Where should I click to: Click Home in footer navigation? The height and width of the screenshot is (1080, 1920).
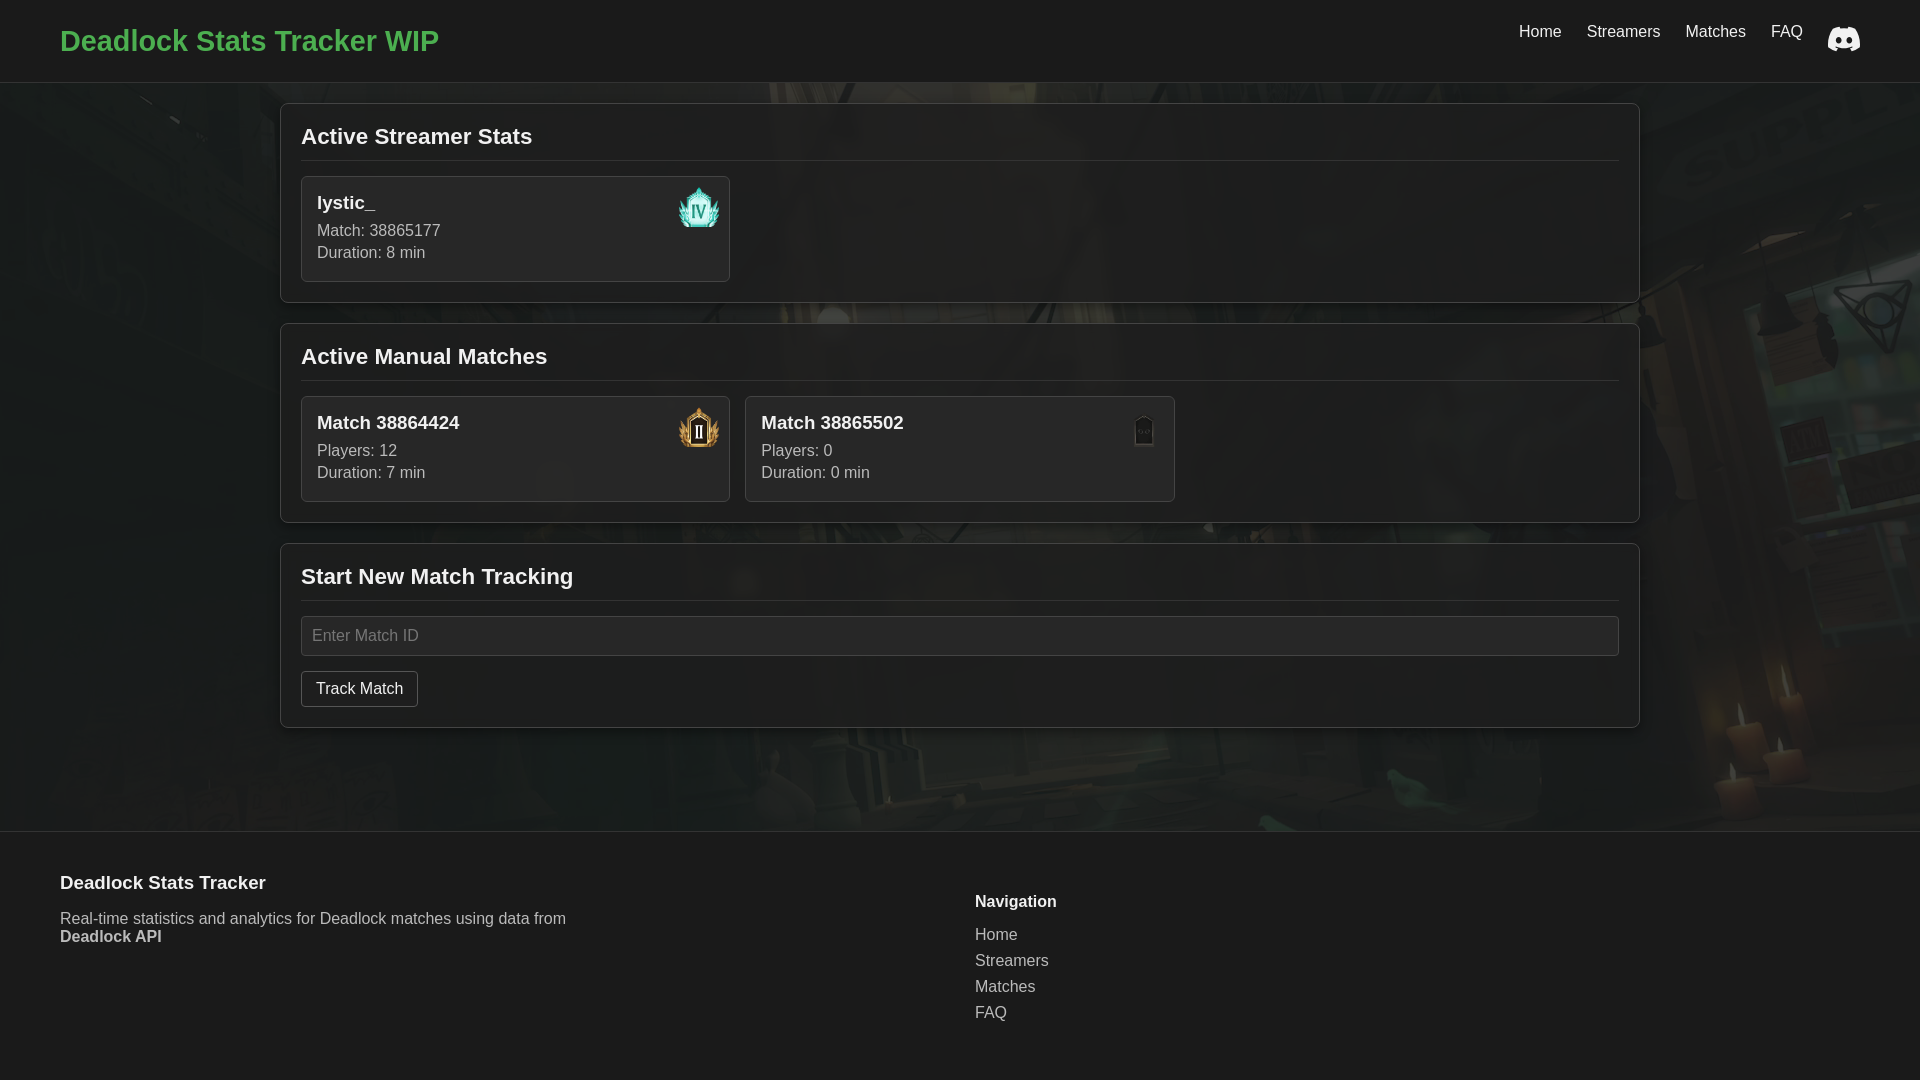coord(995,935)
